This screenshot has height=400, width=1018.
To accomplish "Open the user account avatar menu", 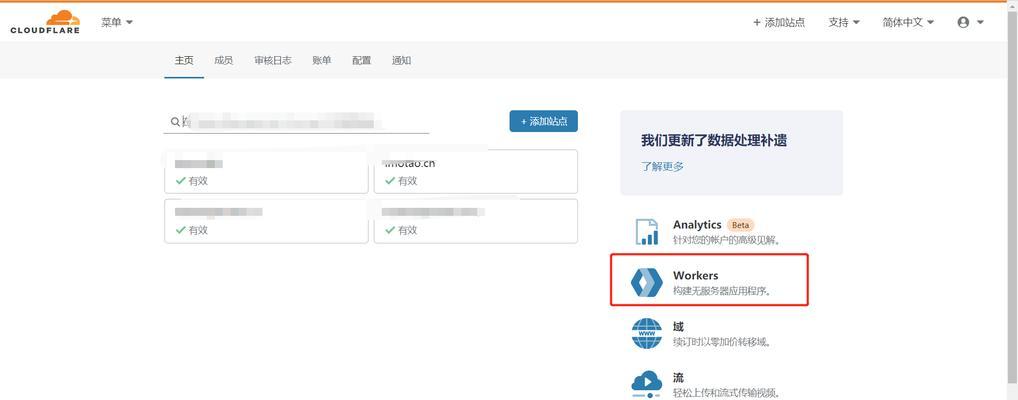I will point(970,22).
